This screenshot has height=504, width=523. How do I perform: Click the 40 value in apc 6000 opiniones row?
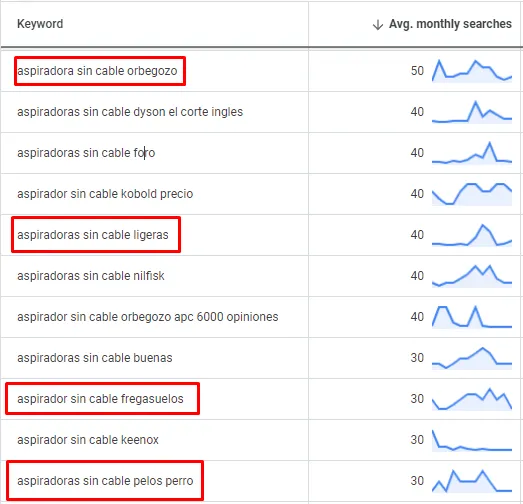417,317
